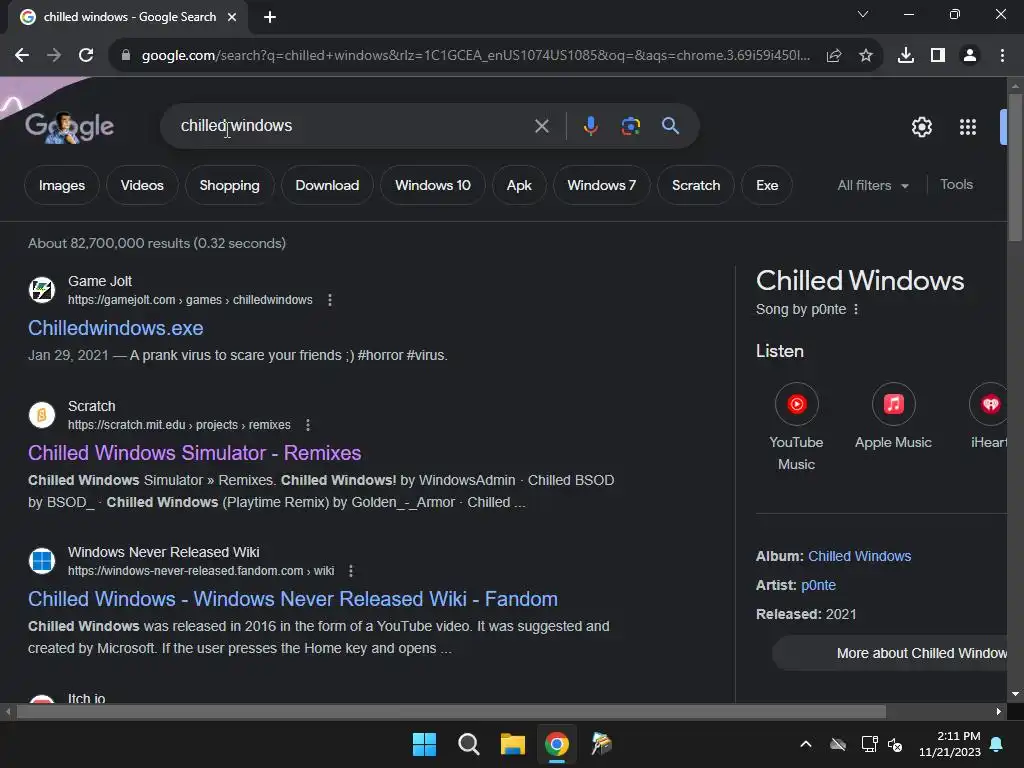
Task: Share this page from address bar
Action: click(834, 56)
